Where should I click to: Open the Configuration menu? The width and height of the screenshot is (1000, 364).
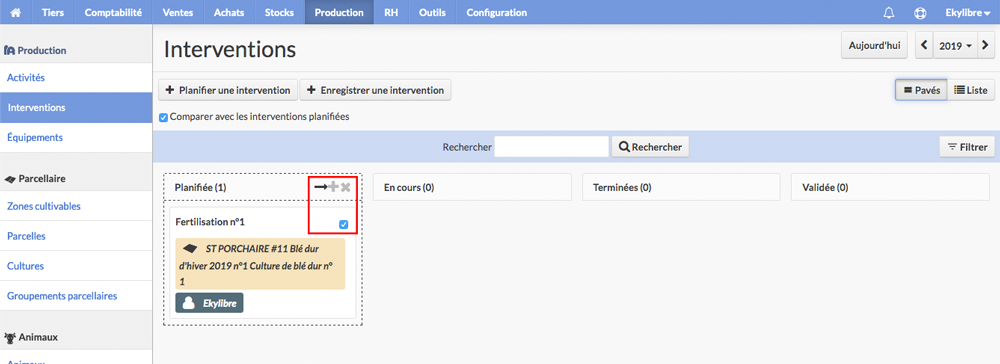click(497, 12)
